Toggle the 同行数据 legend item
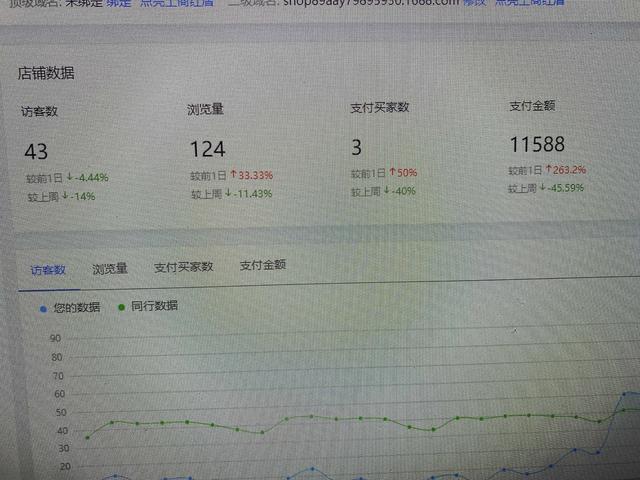 (x=148, y=306)
